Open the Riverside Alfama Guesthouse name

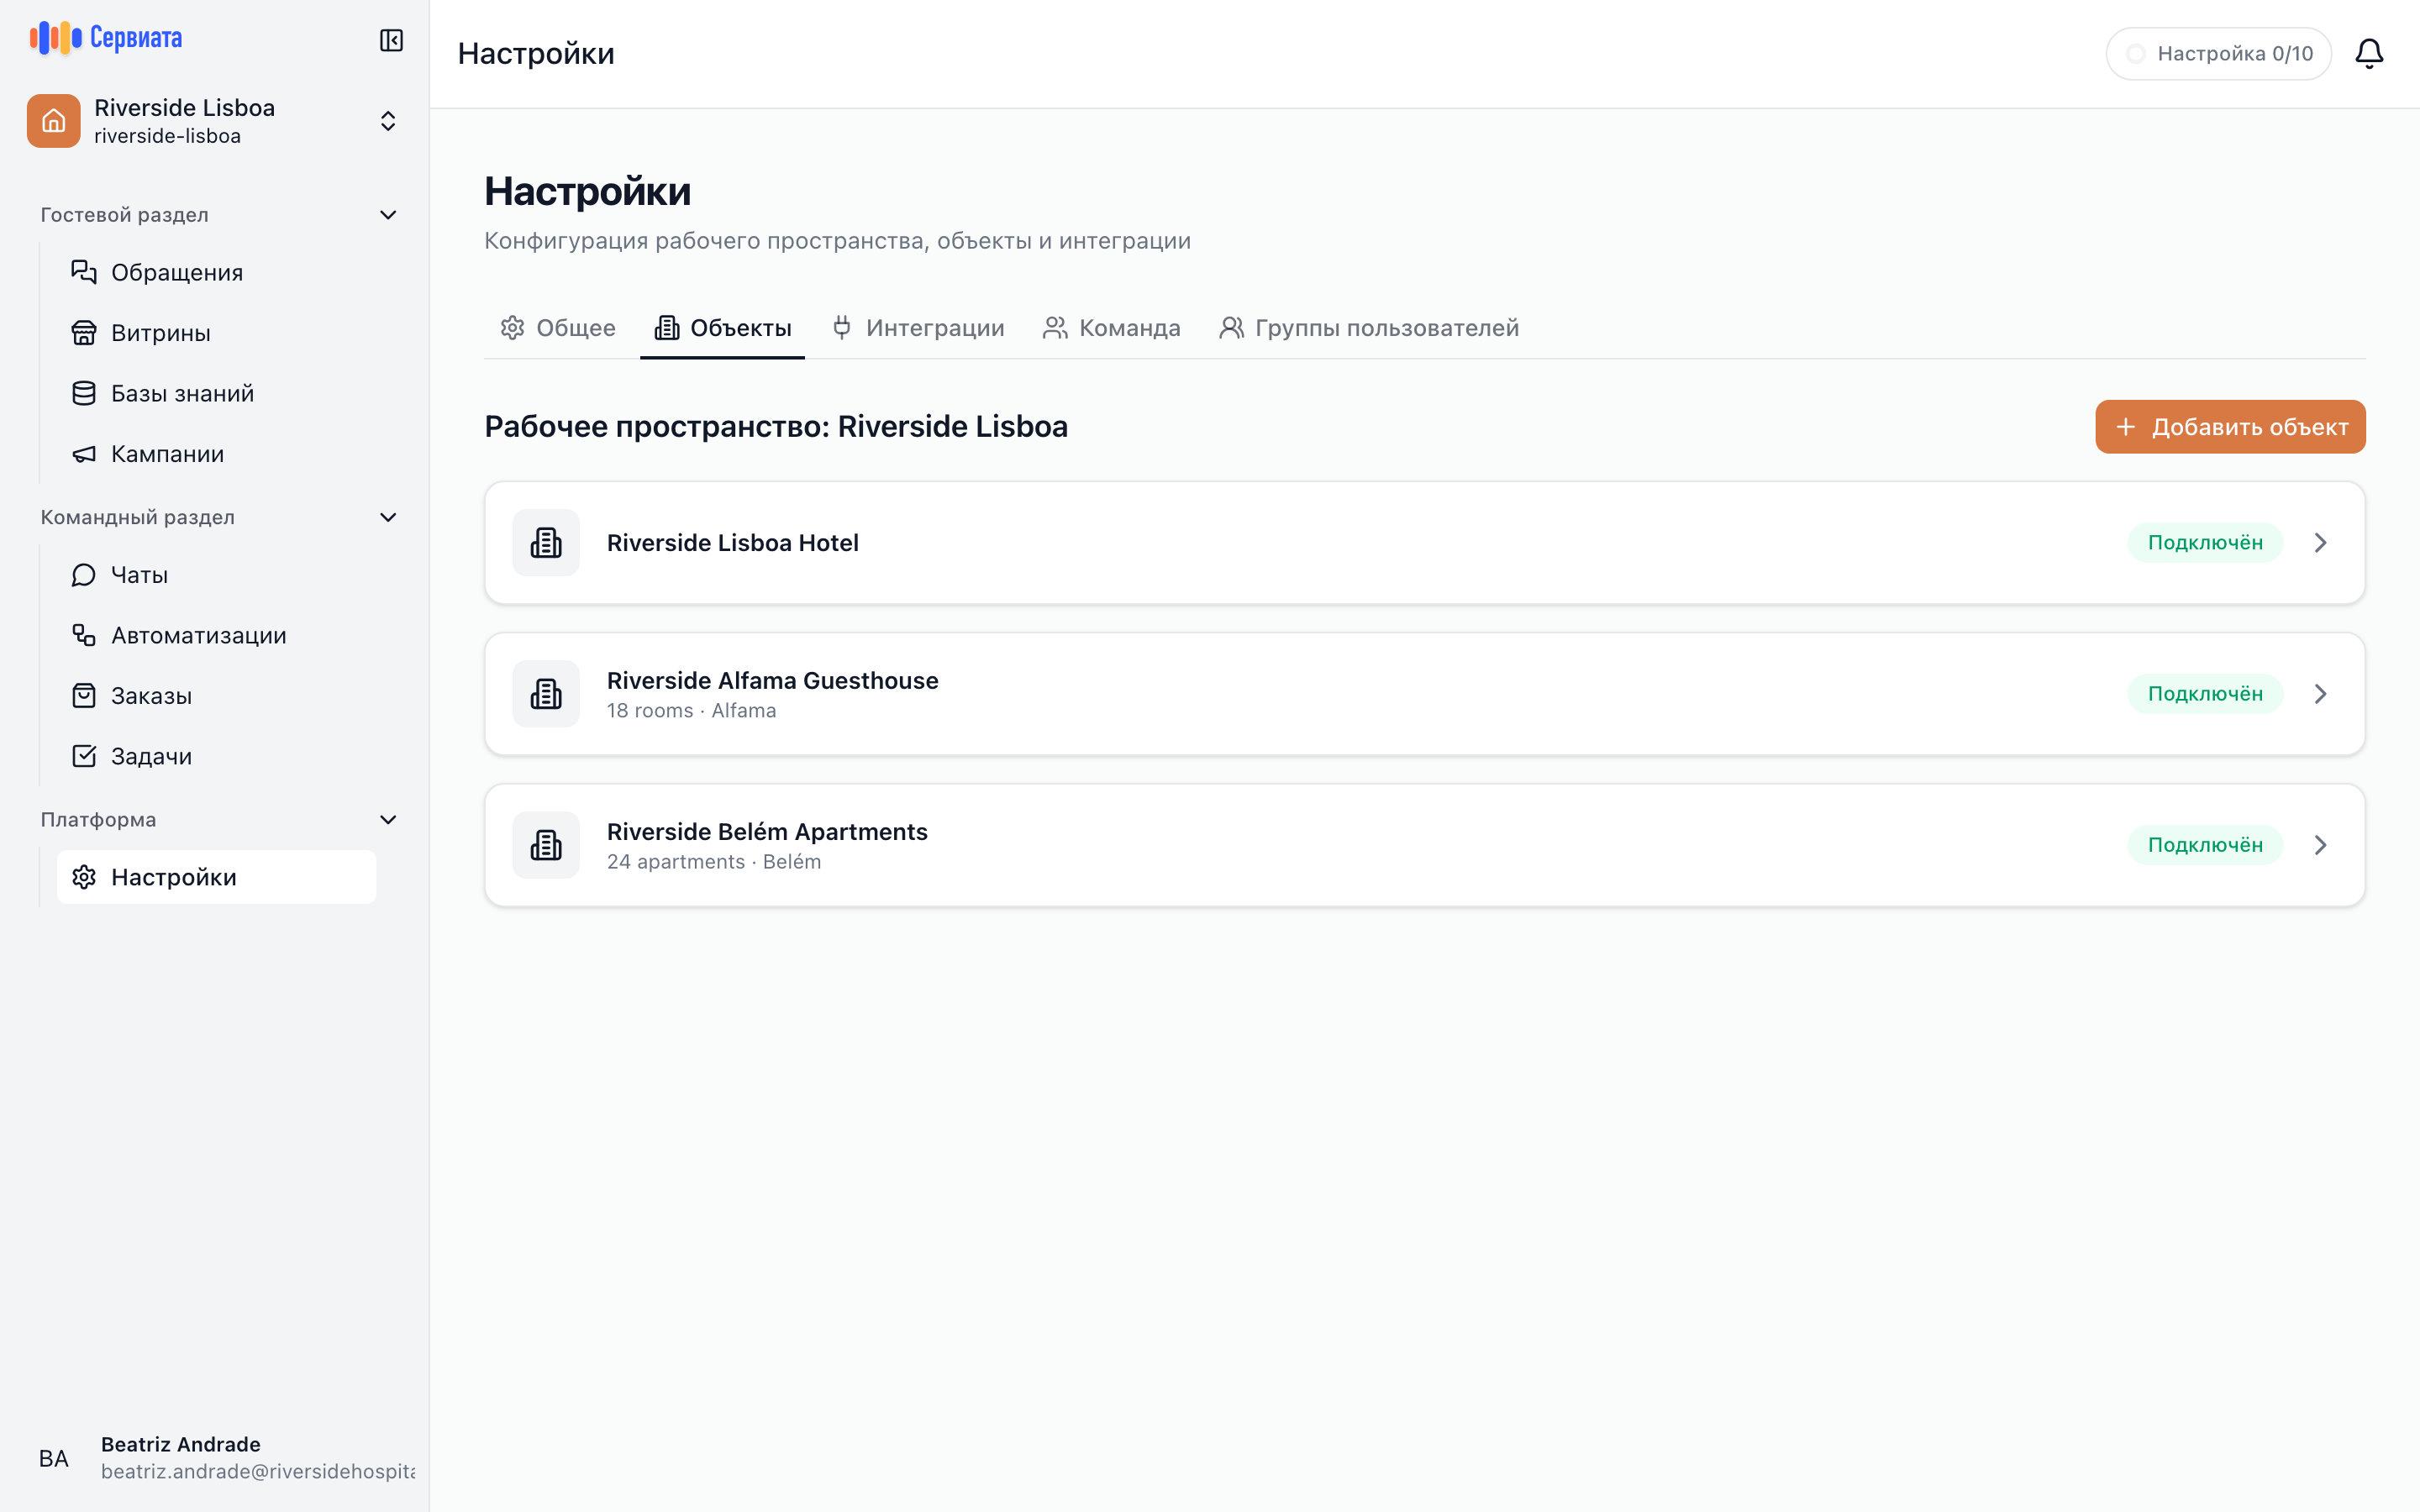click(773, 680)
